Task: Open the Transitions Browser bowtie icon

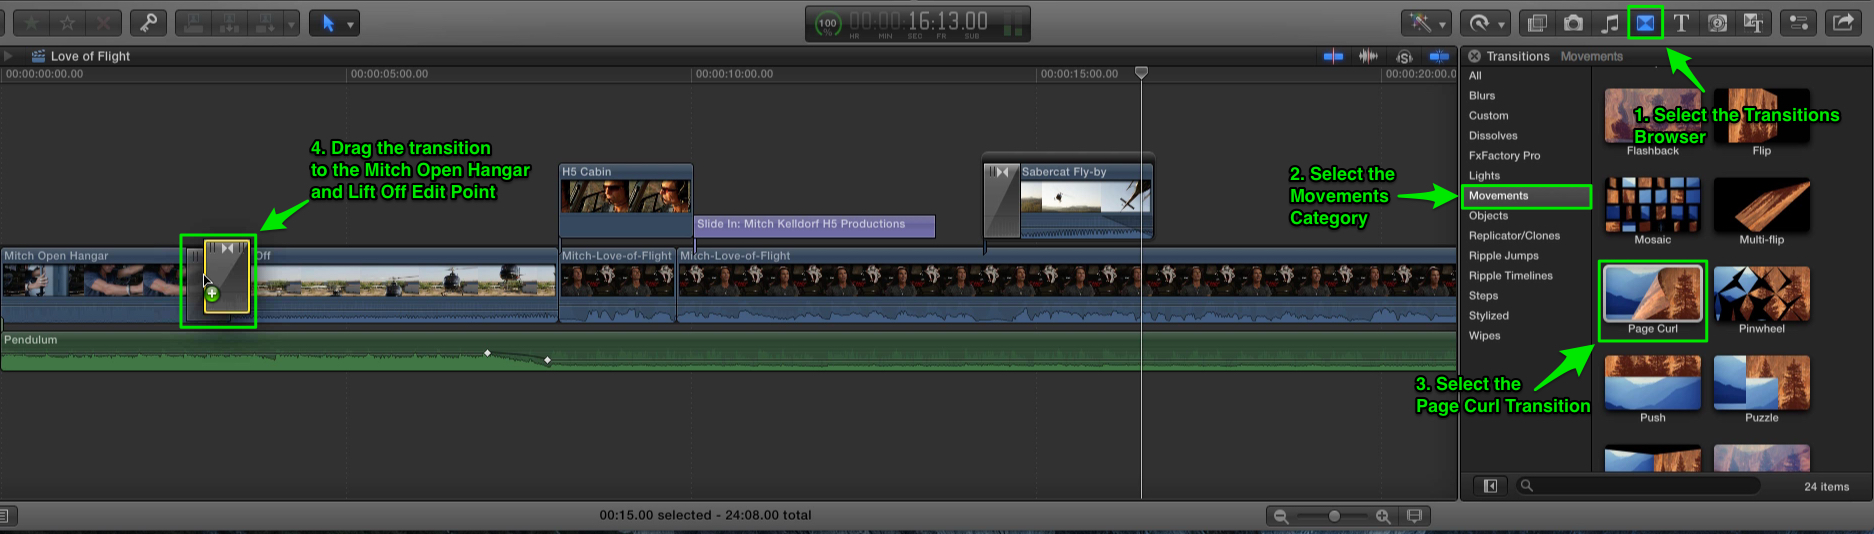Action: (x=1645, y=23)
